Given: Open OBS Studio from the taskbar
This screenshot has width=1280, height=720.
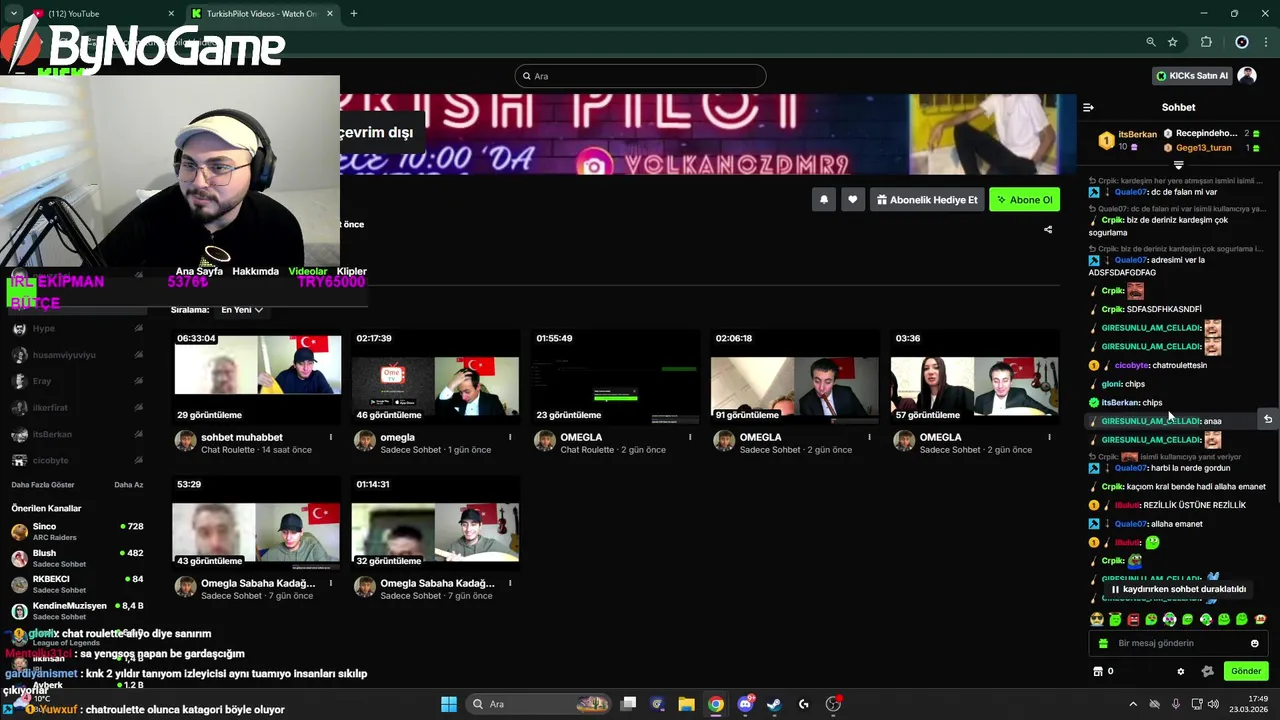Looking at the screenshot, I should click(833, 704).
